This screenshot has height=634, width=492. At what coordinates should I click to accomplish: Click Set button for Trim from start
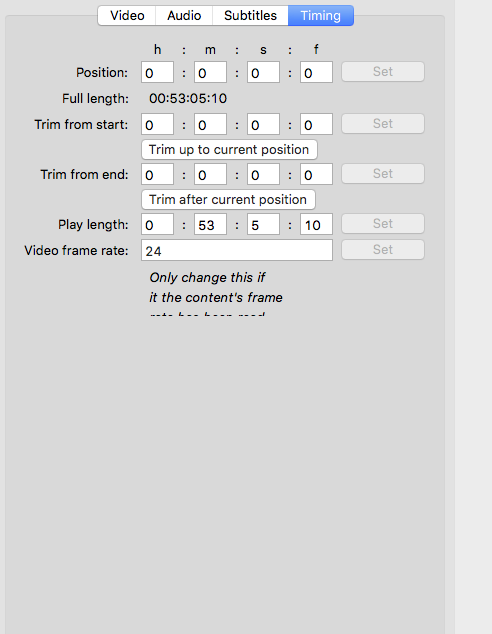tap(383, 123)
